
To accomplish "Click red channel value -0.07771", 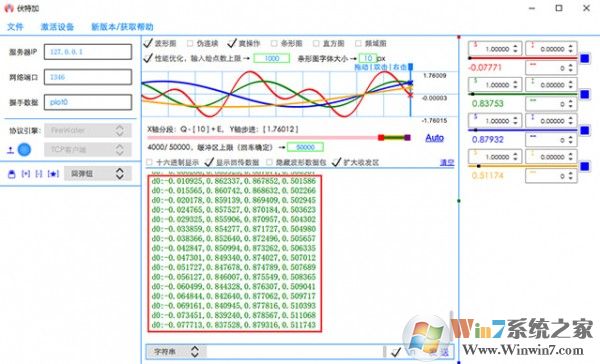I will (485, 68).
